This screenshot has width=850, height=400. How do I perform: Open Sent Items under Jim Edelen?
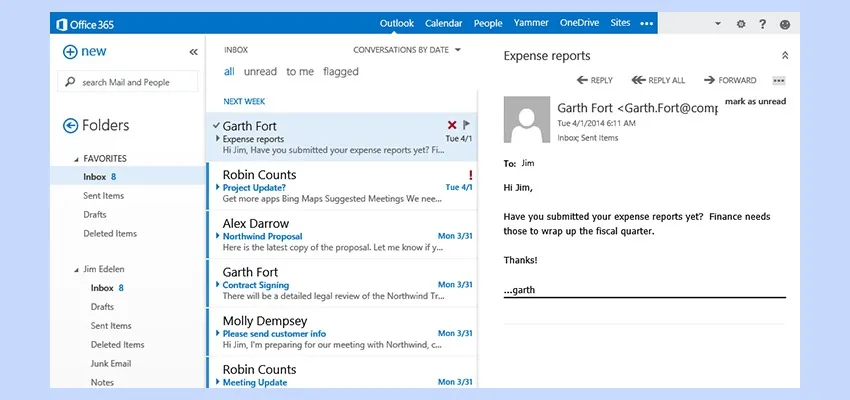click(x=111, y=326)
